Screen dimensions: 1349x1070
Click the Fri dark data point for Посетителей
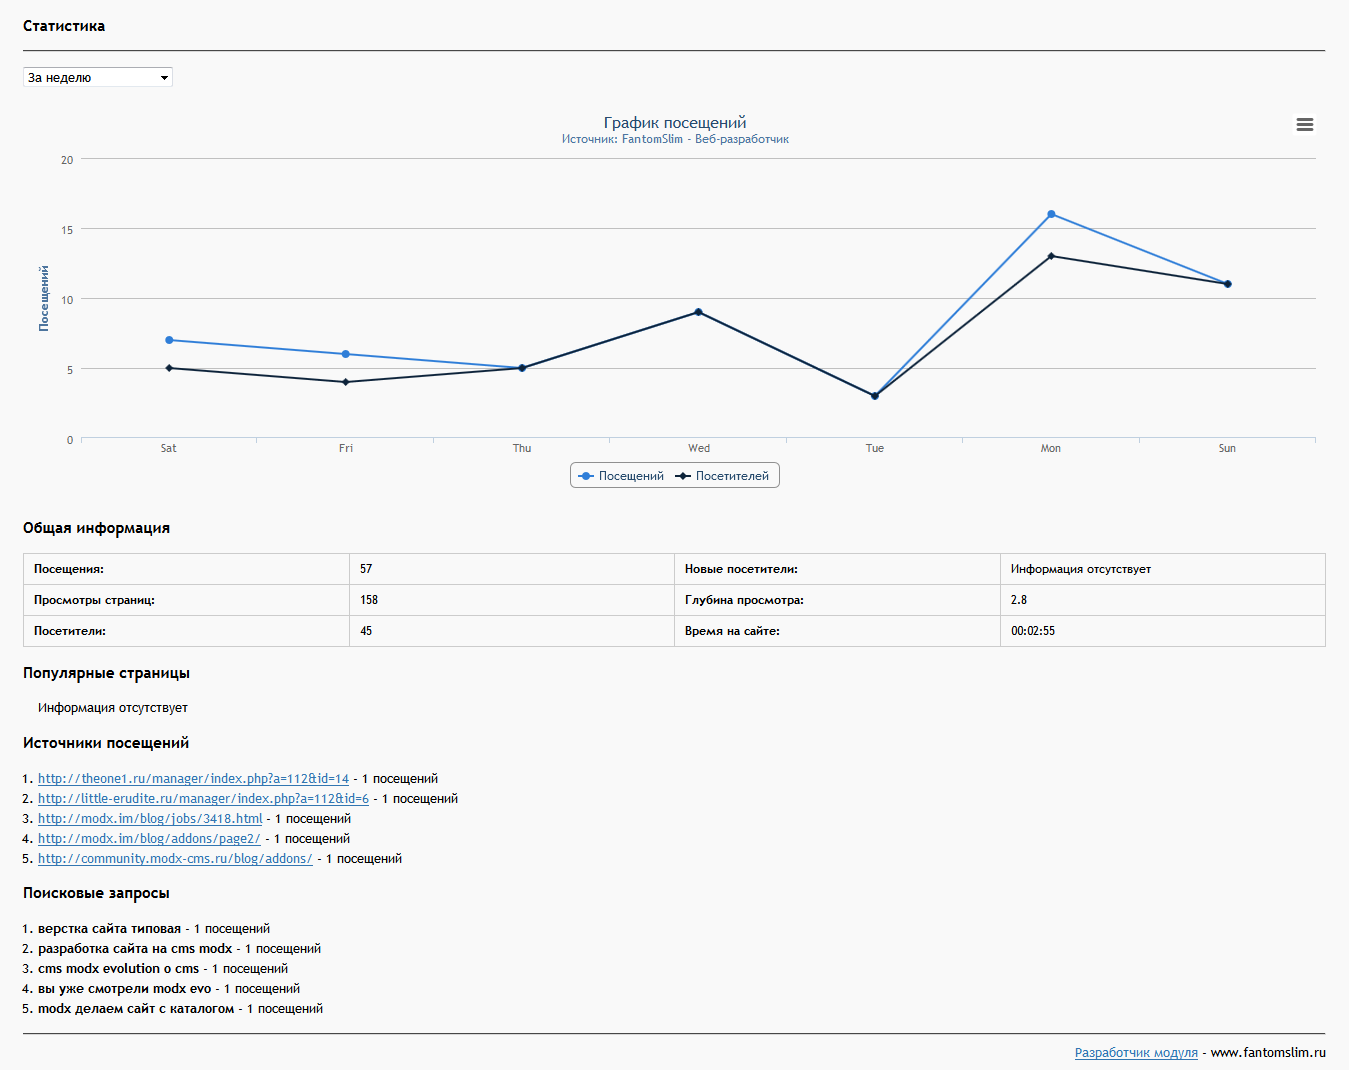pos(346,382)
